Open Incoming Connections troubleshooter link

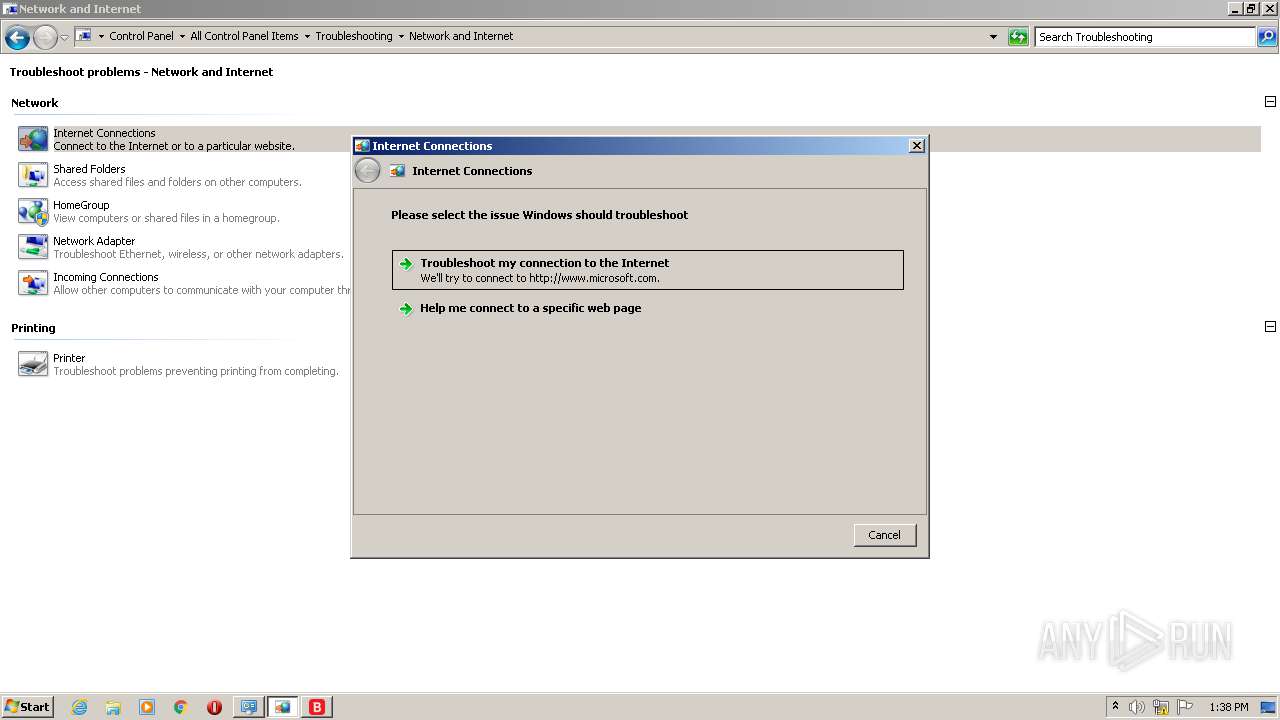pyautogui.click(x=106, y=277)
